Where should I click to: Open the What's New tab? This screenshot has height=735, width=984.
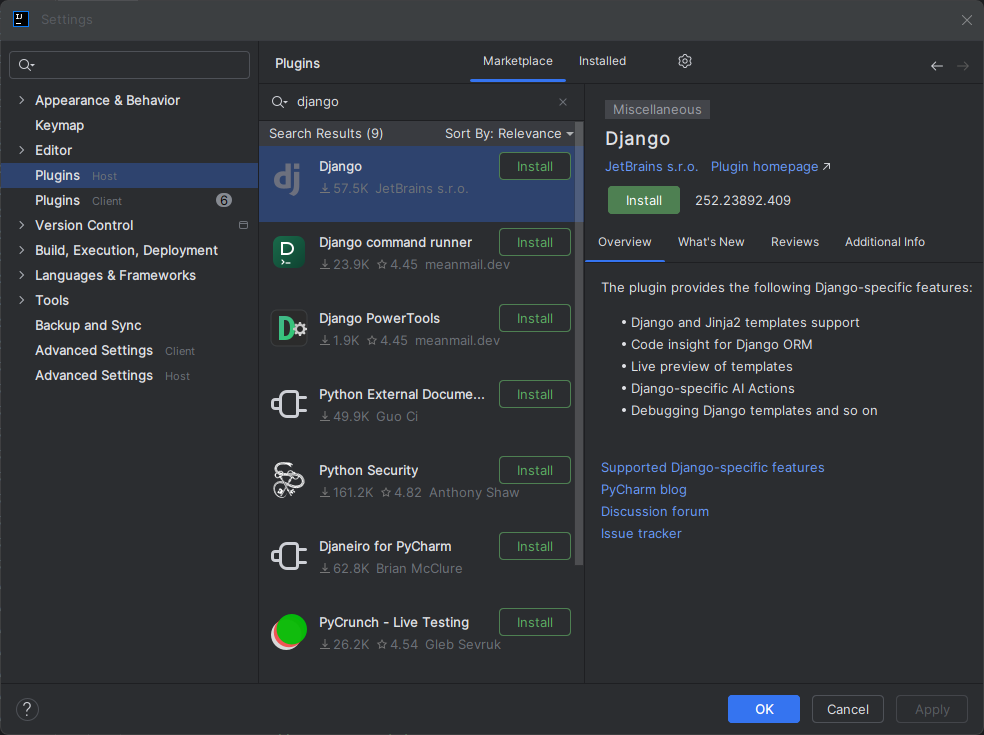(711, 242)
